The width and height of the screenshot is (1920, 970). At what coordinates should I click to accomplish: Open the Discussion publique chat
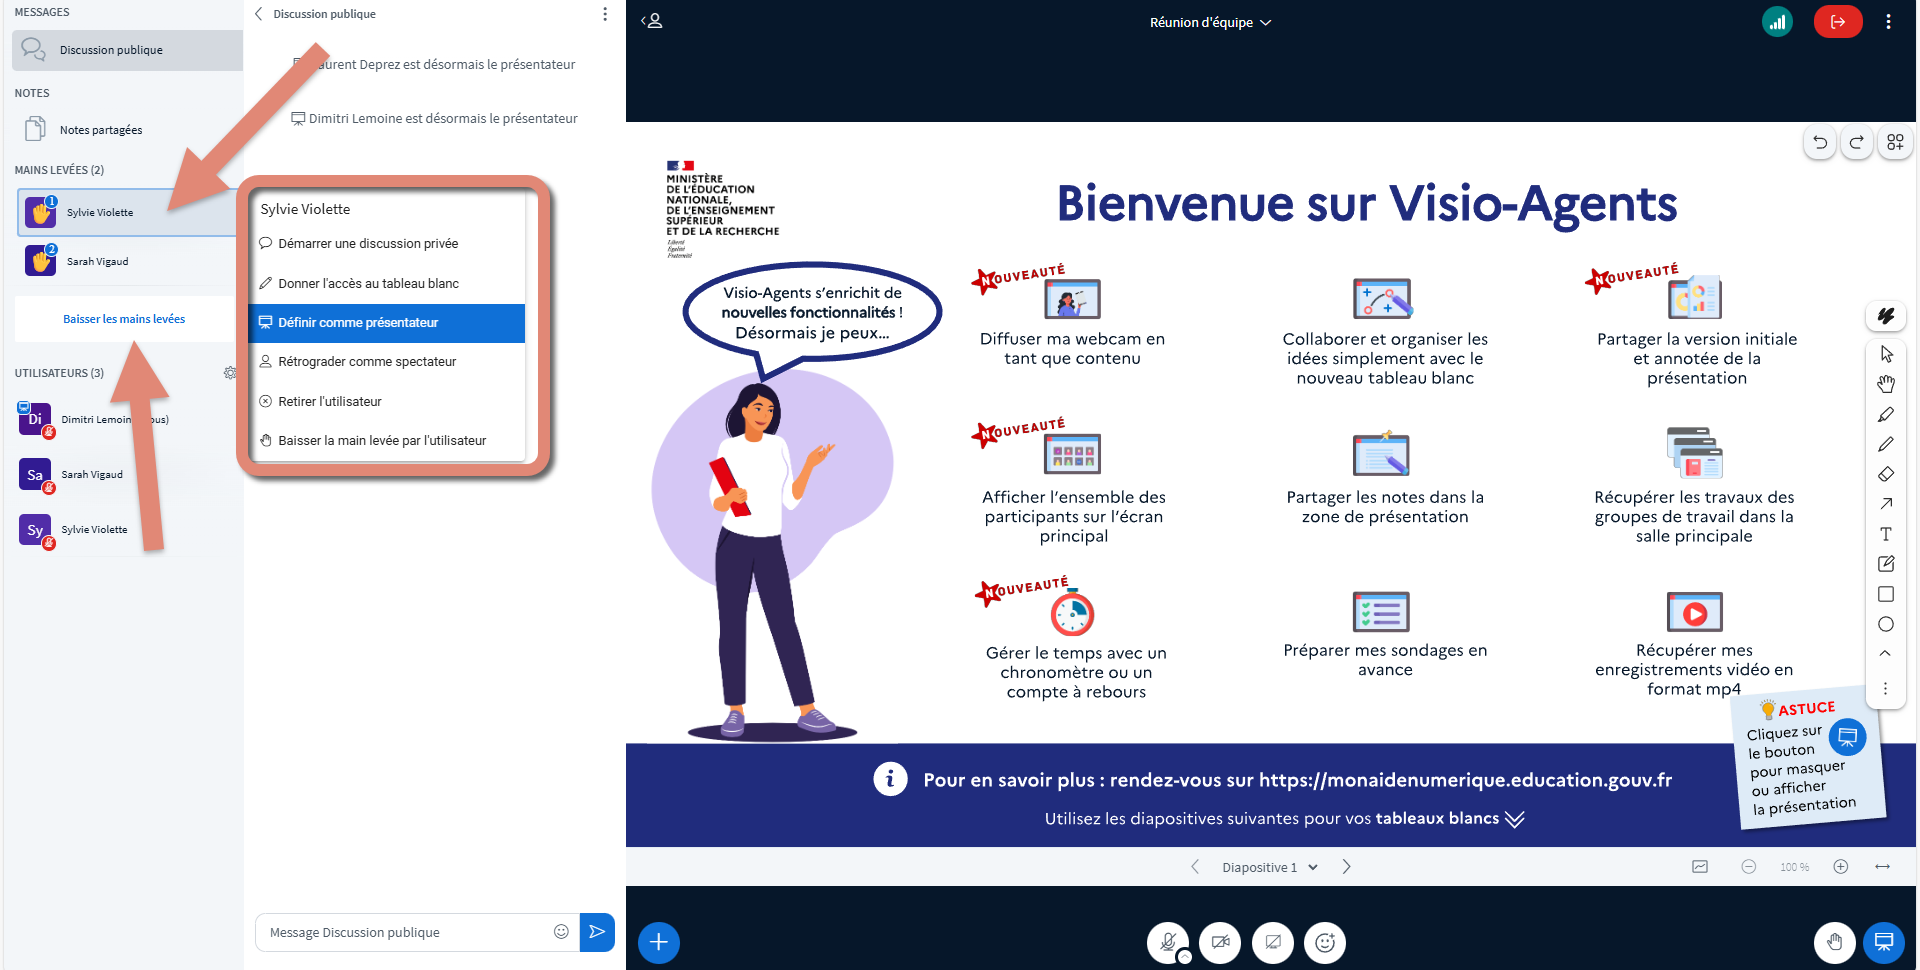point(127,50)
